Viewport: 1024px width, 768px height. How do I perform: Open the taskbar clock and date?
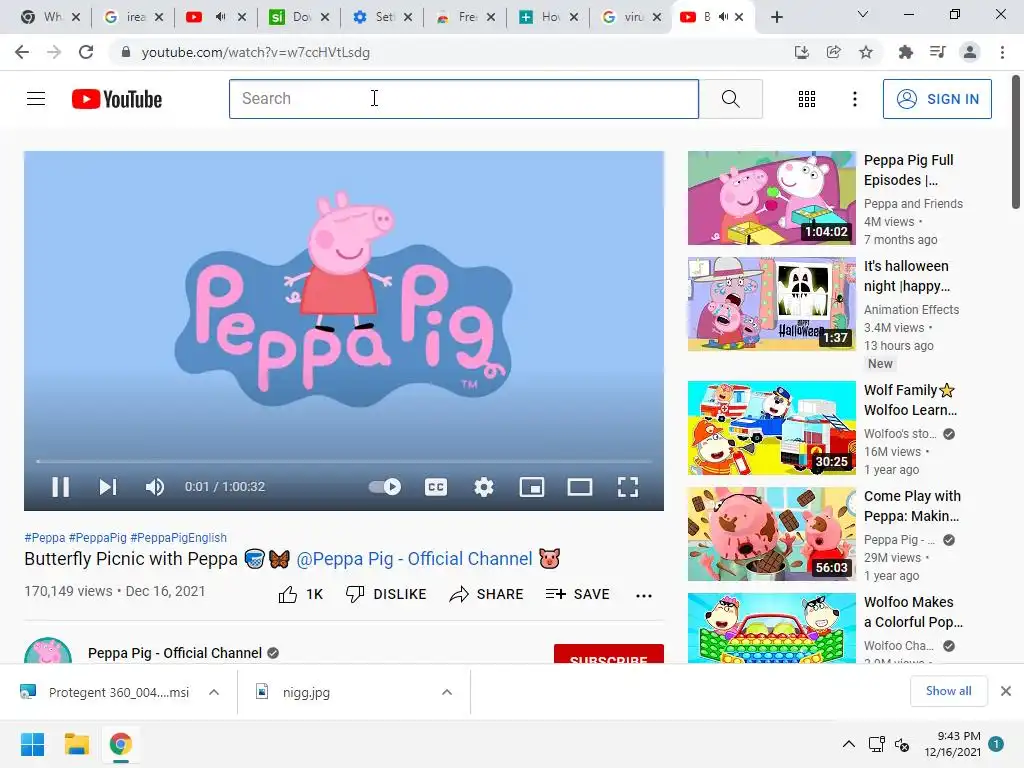click(952, 744)
